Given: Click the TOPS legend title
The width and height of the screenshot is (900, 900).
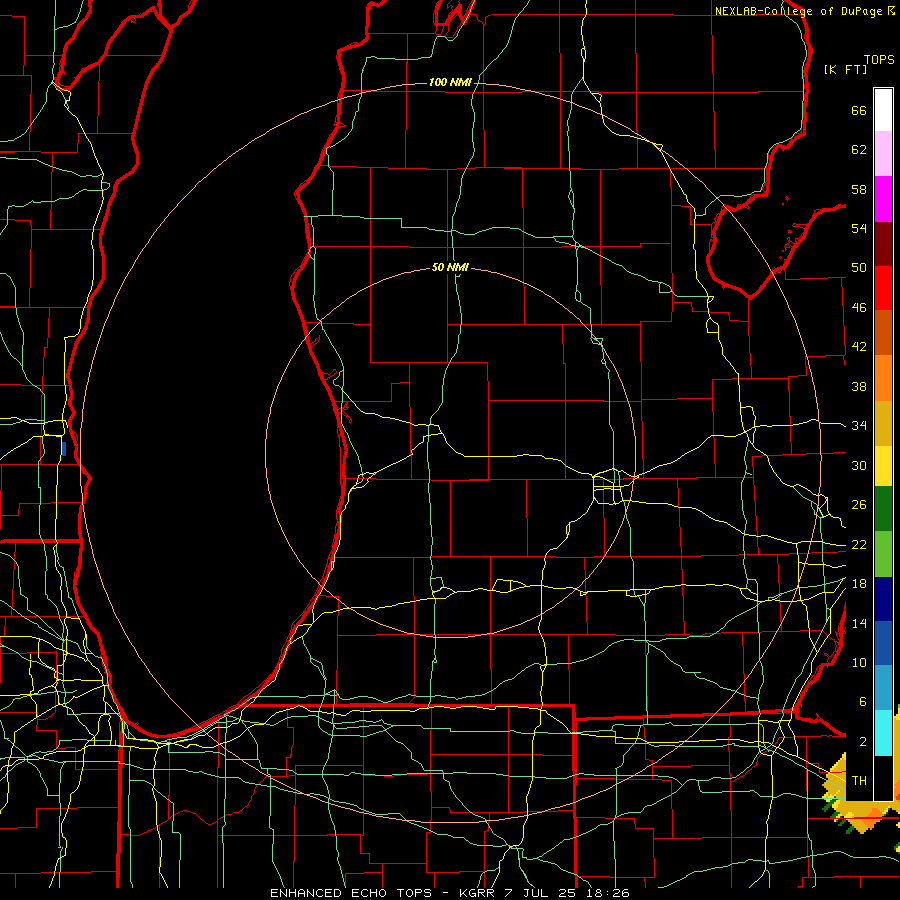Looking at the screenshot, I should tap(879, 59).
